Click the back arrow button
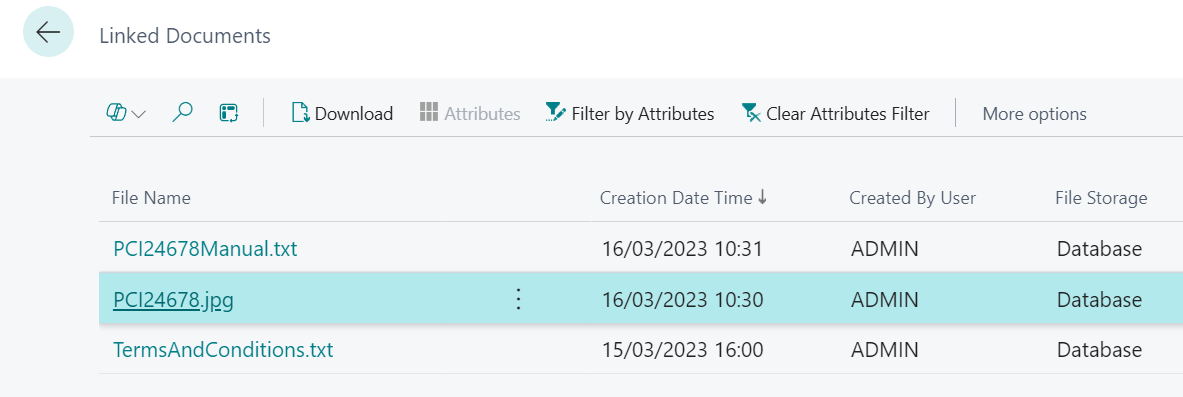 coord(48,32)
